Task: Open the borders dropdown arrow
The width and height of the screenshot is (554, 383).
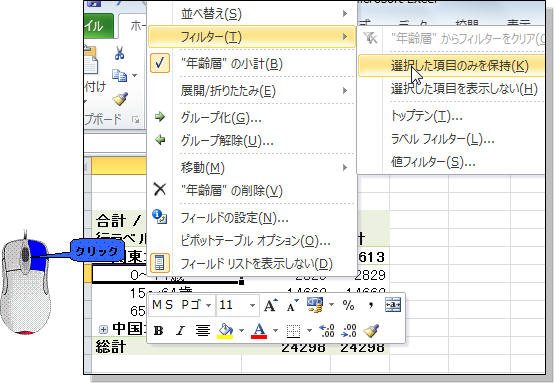Action: [309, 331]
